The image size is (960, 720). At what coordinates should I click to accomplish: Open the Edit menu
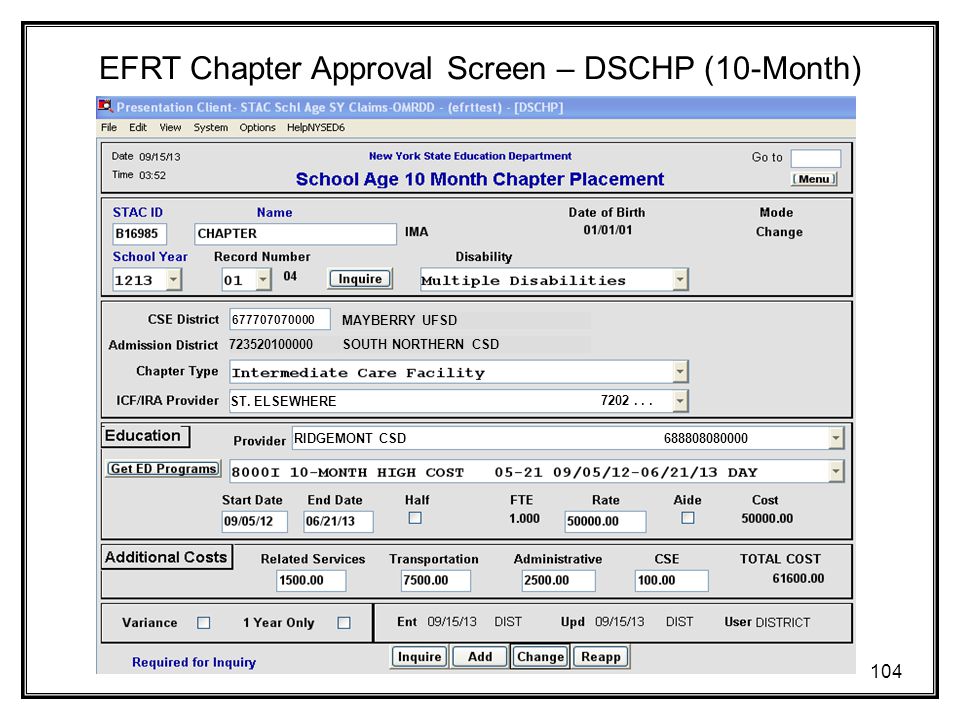[138, 127]
